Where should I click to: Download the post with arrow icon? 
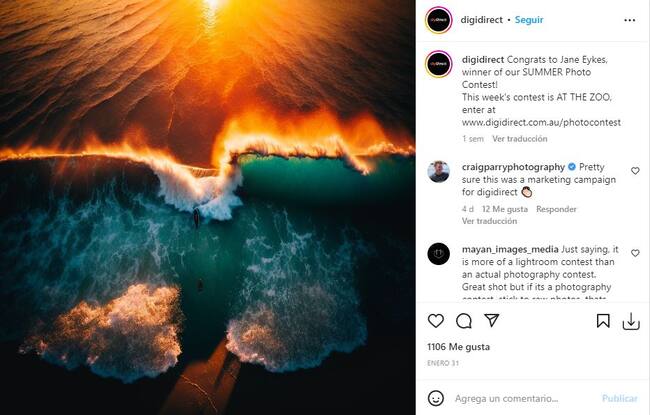(x=631, y=321)
